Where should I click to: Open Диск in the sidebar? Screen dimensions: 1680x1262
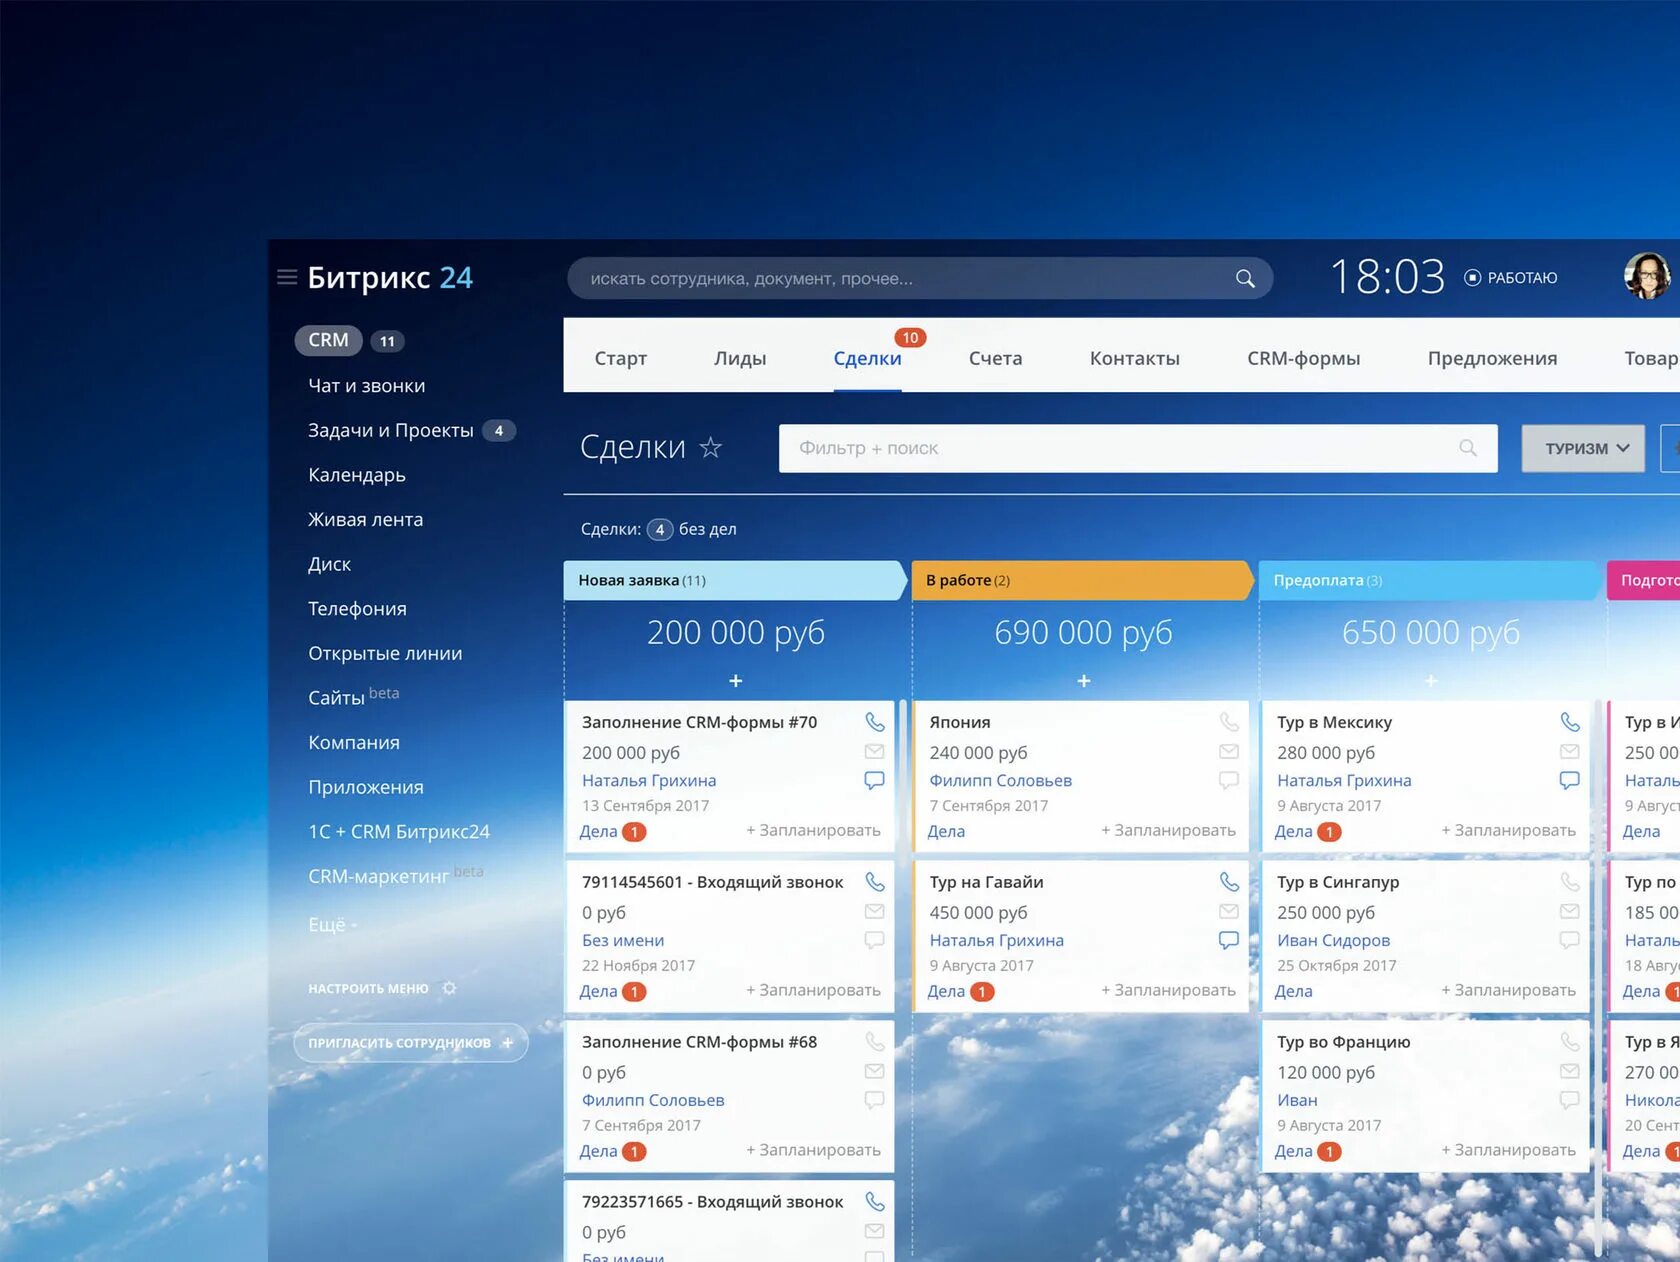tap(329, 564)
